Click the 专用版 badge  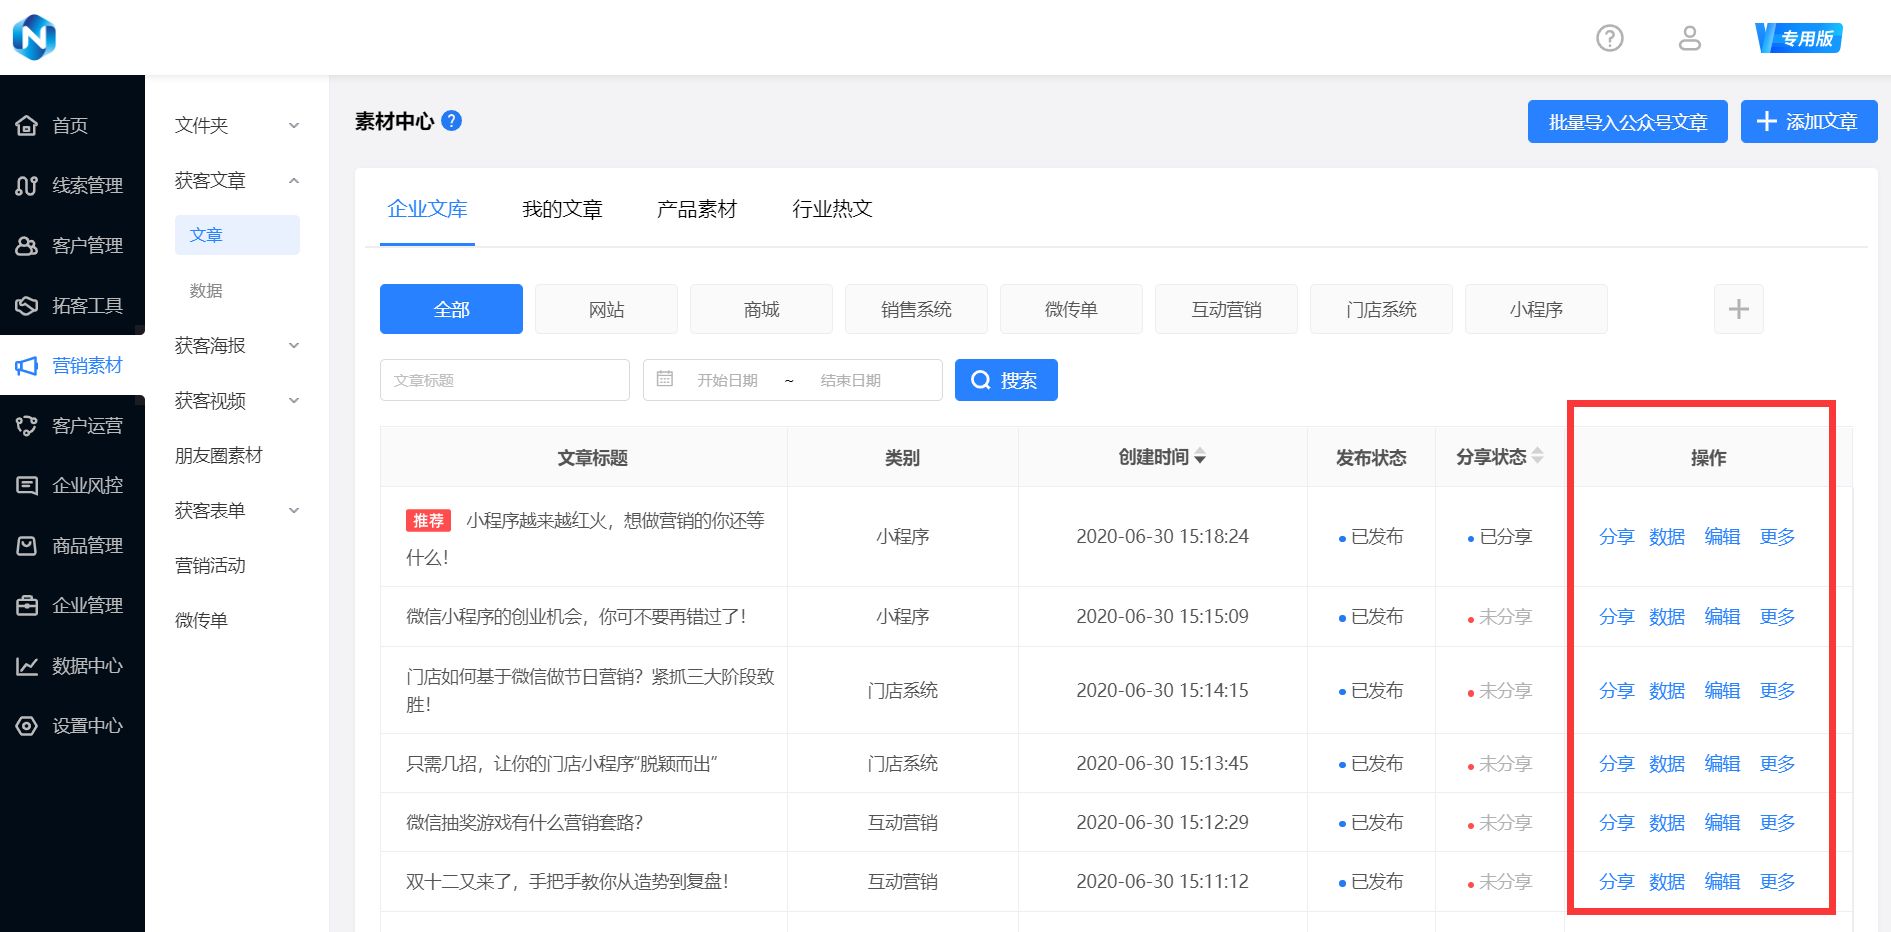pyautogui.click(x=1799, y=38)
